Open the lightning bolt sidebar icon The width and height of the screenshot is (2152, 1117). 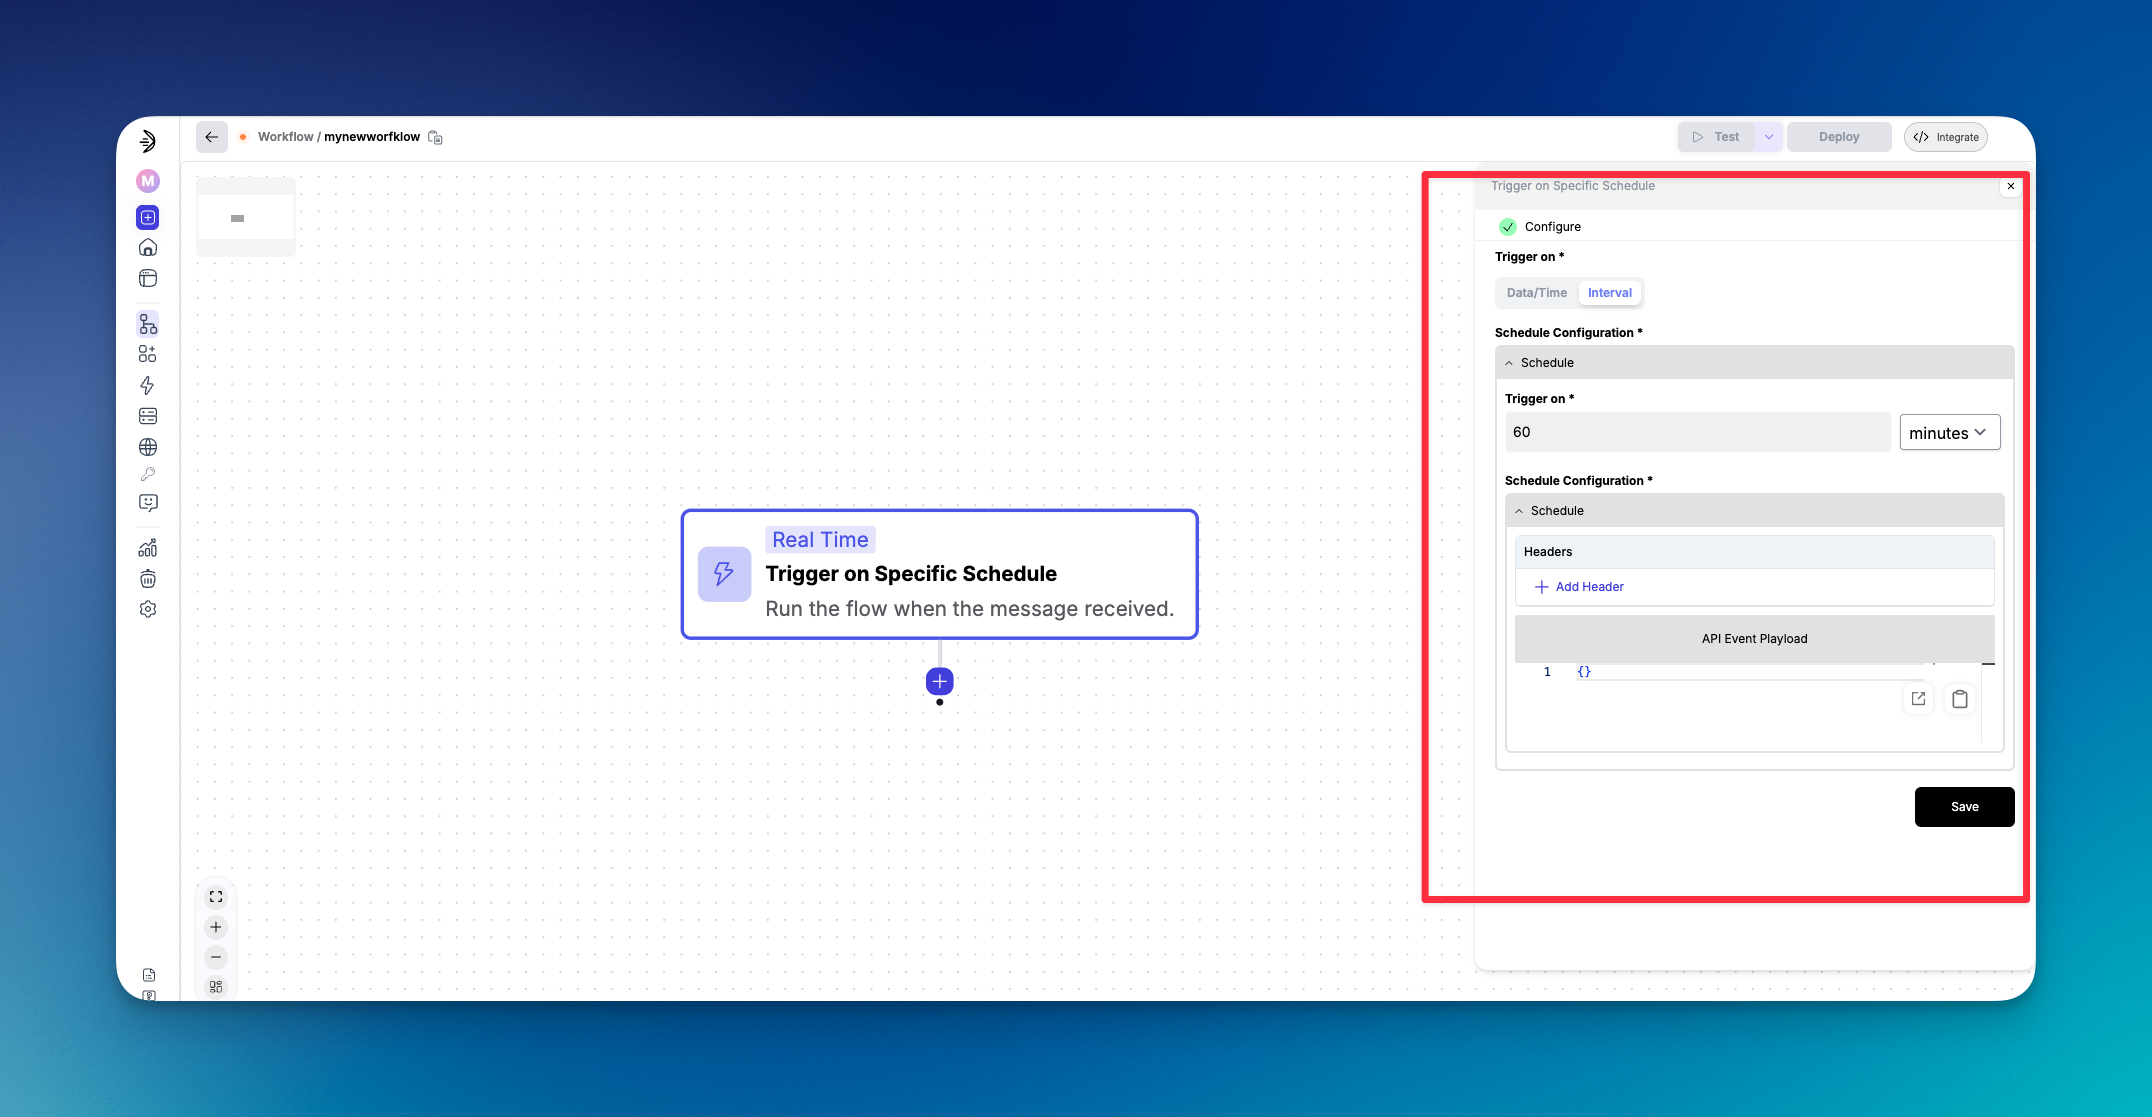coord(148,385)
